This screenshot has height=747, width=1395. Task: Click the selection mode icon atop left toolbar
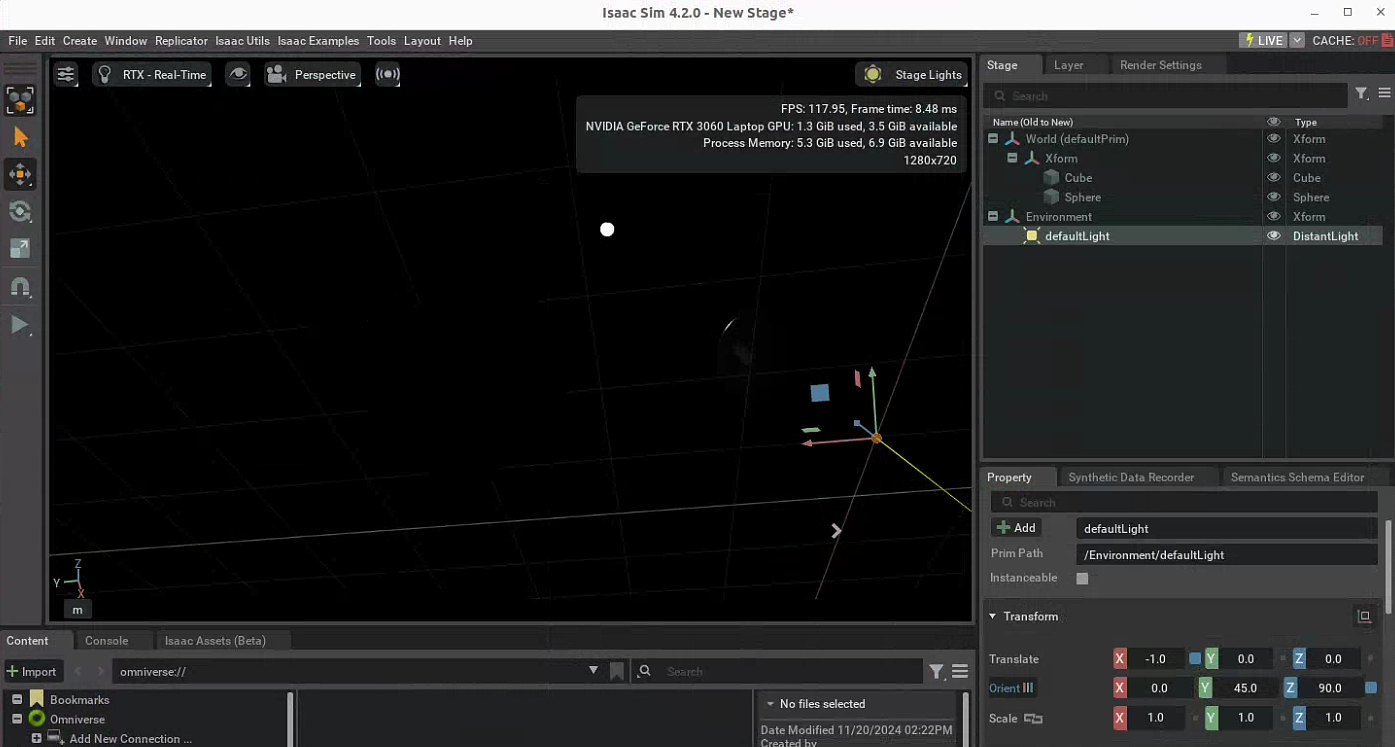click(x=20, y=99)
